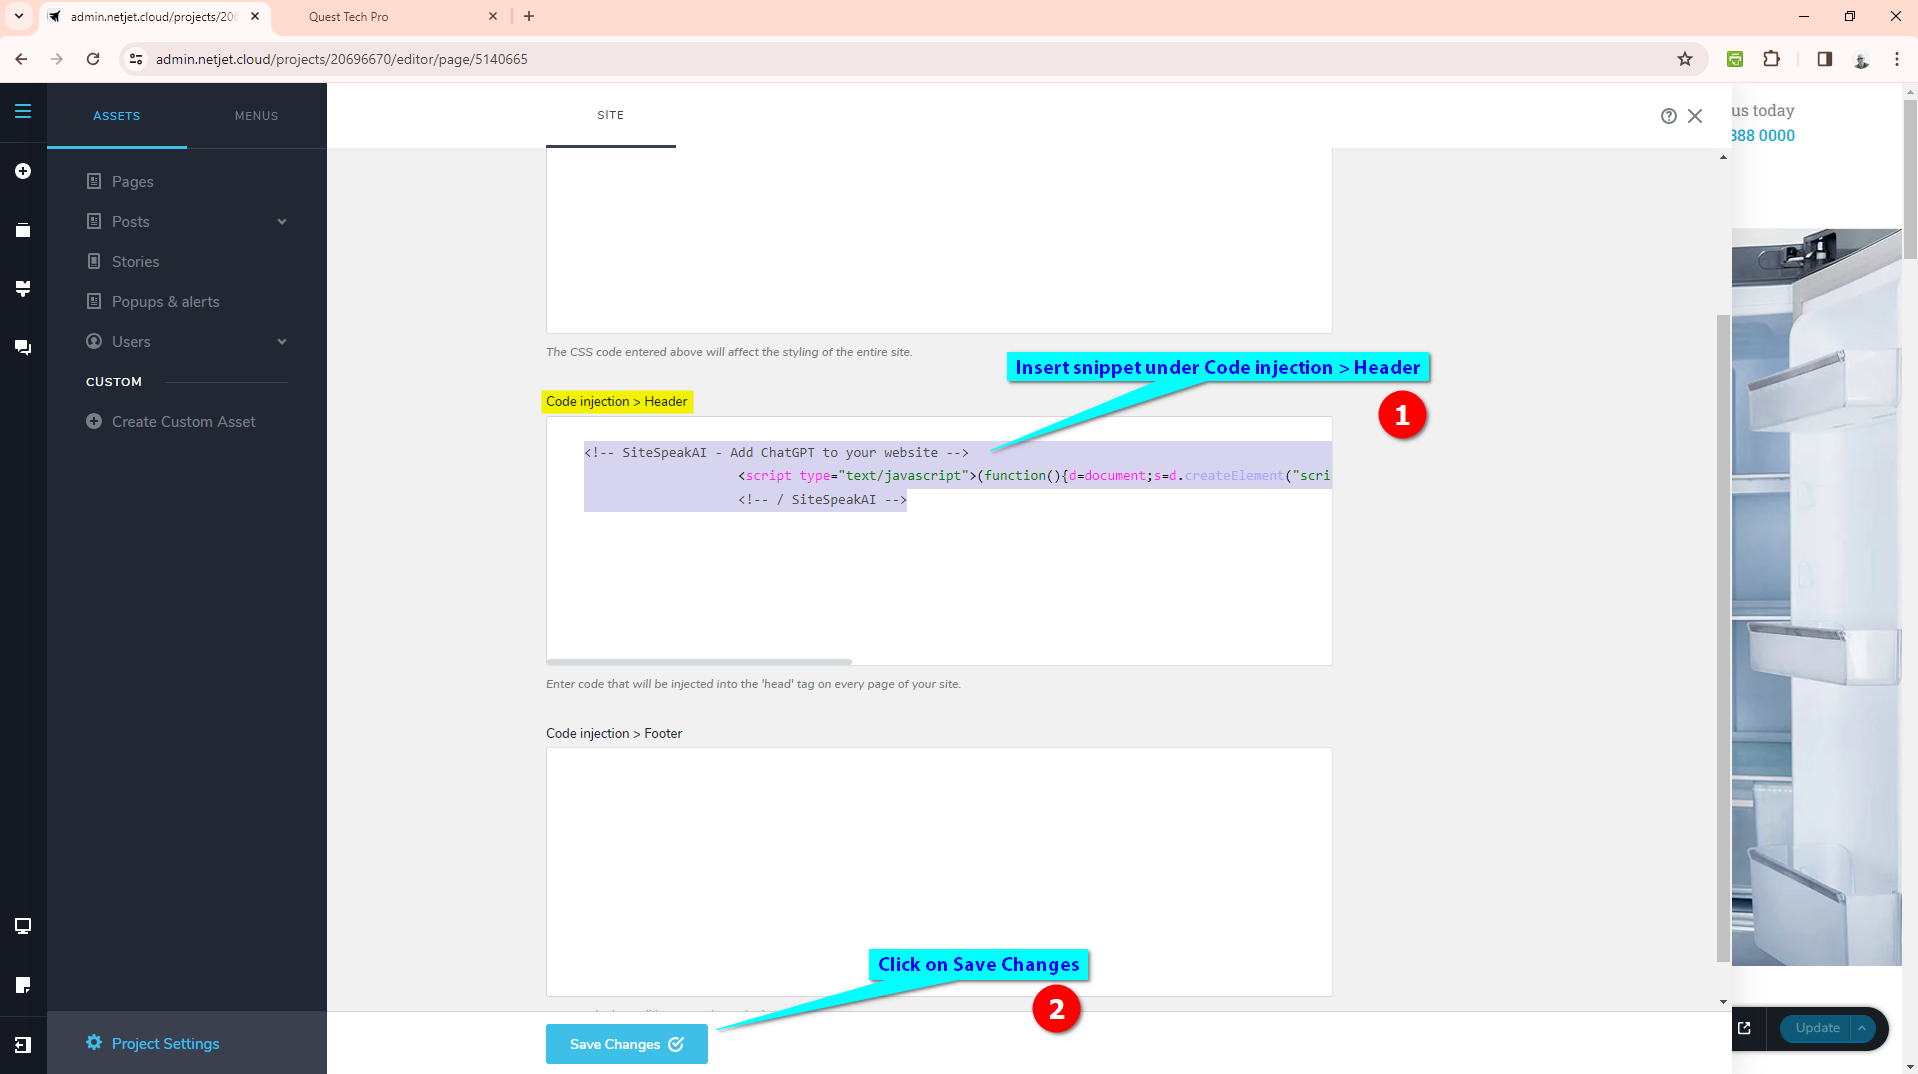Open Chrome three-dot menu
This screenshot has width=1918, height=1074.
pyautogui.click(x=1897, y=59)
